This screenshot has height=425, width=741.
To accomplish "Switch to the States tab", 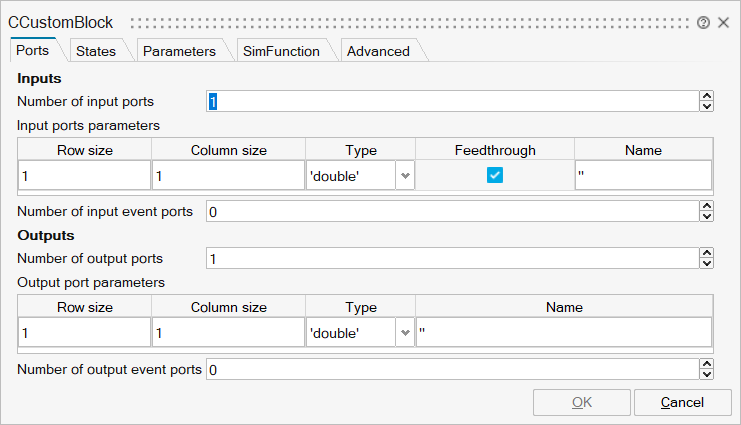I will (96, 51).
